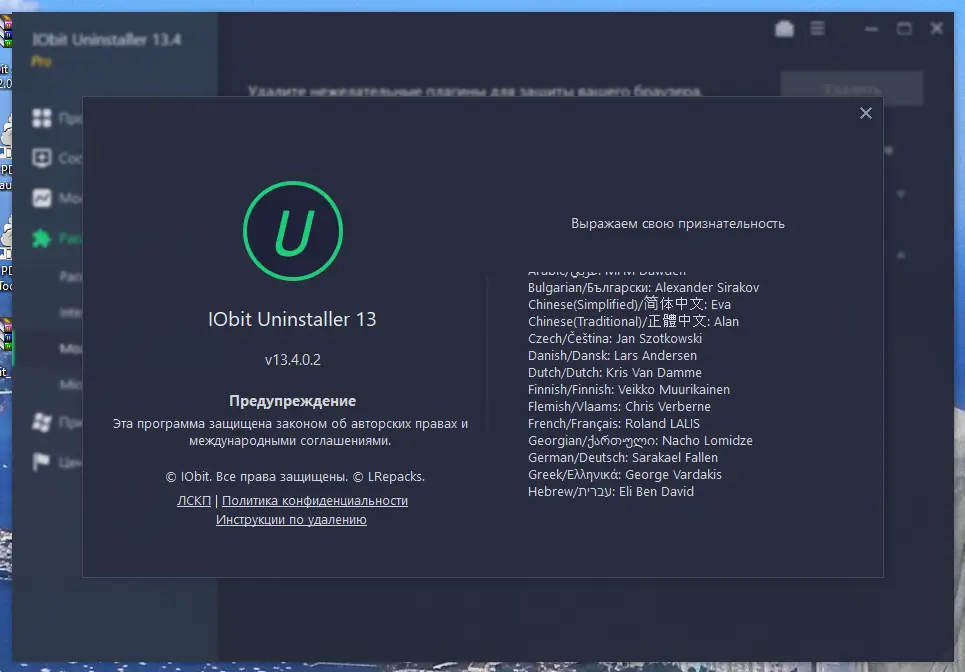Select the Install Monitor chart icon in sidebar
The image size is (965, 672).
click(42, 198)
